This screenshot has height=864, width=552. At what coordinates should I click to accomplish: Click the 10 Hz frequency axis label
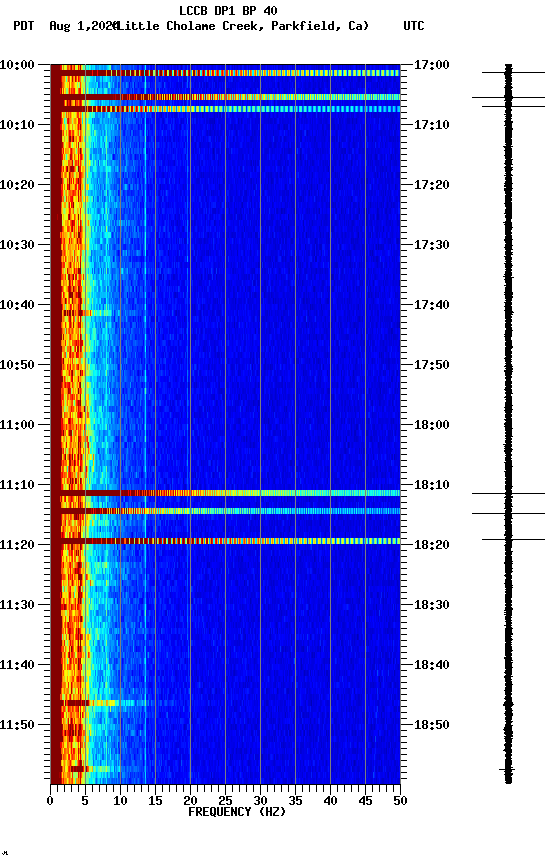(x=120, y=801)
